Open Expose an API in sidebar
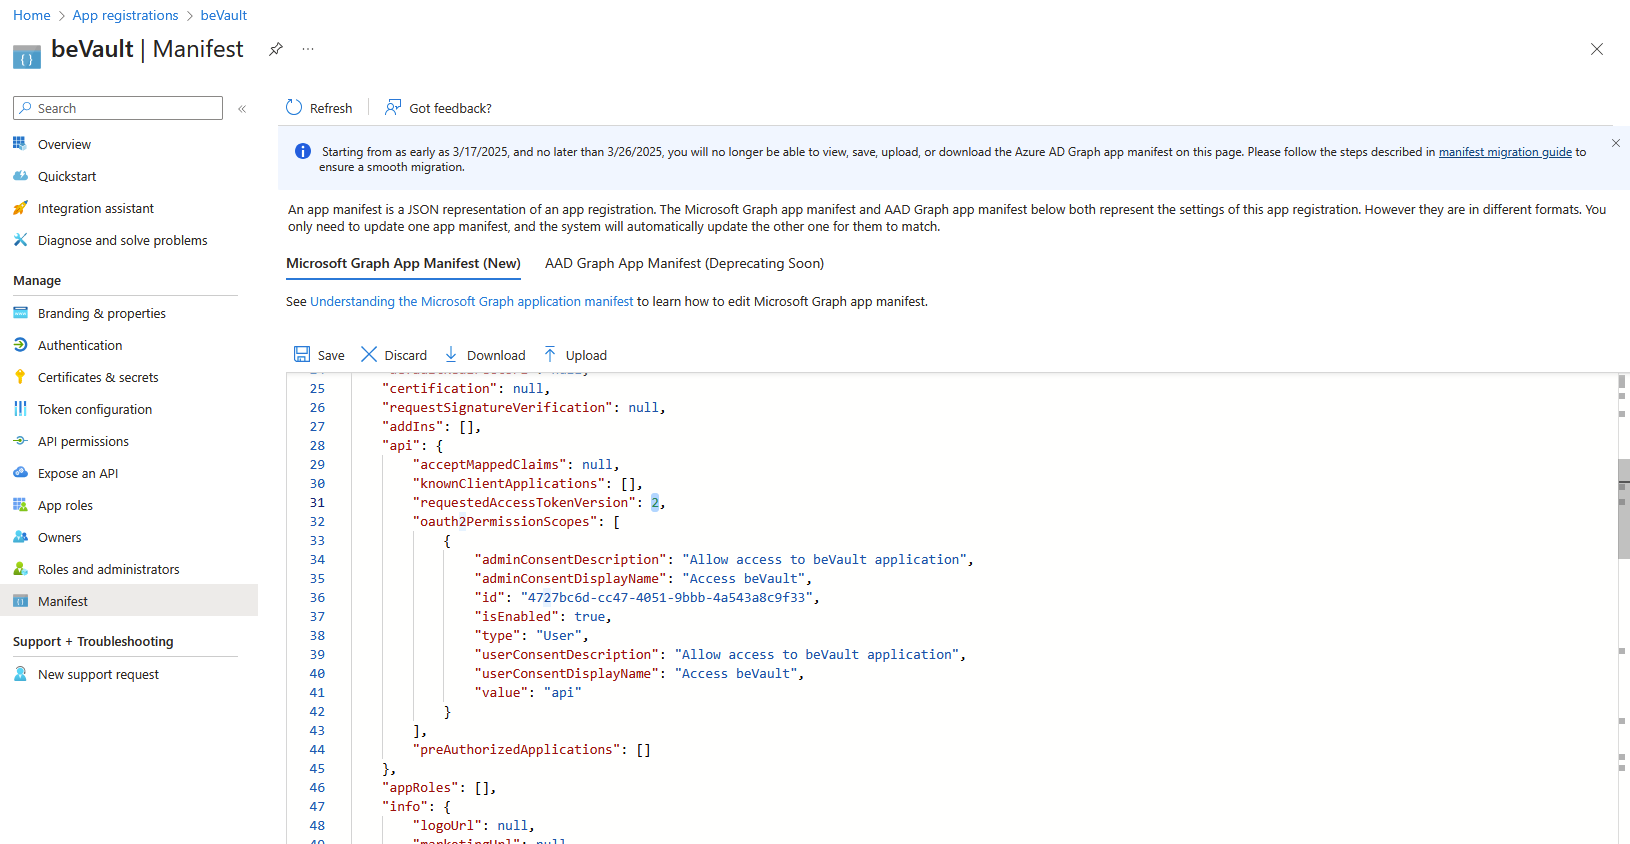 coord(78,473)
